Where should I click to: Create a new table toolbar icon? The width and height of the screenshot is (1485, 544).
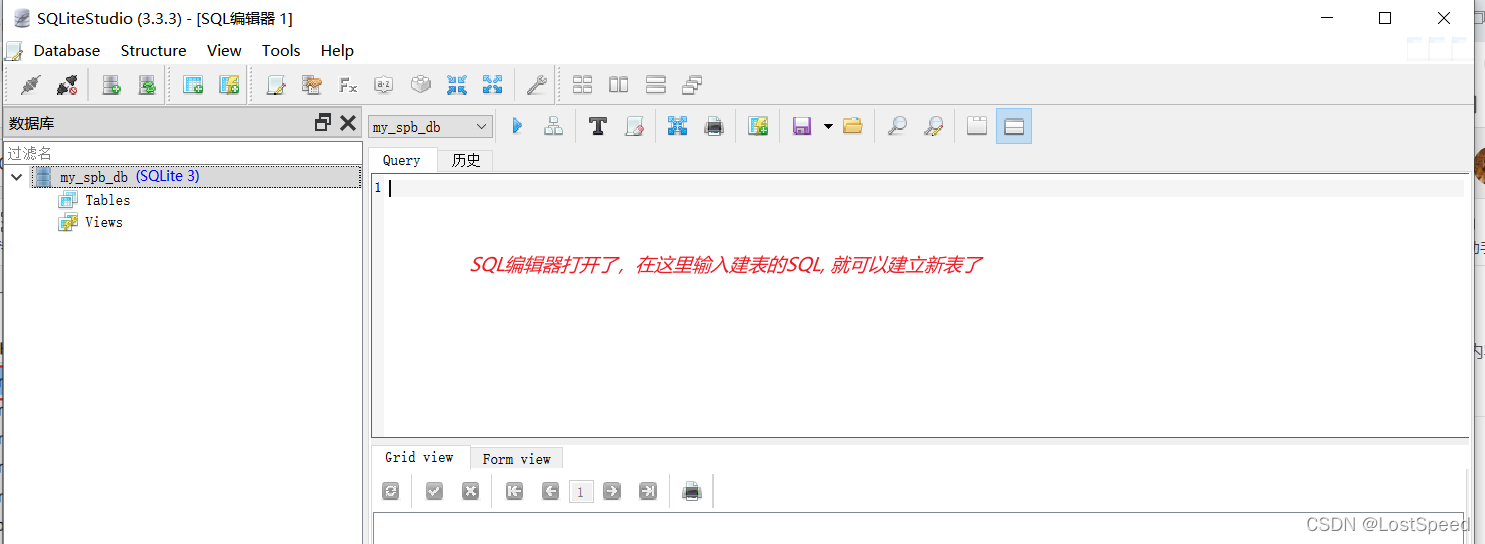[x=193, y=85]
